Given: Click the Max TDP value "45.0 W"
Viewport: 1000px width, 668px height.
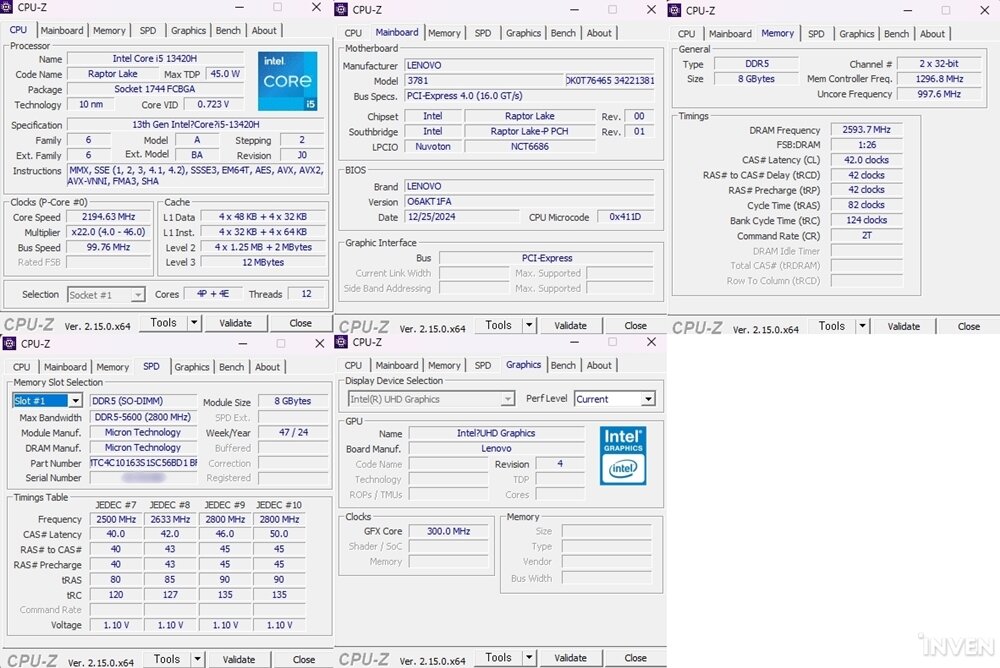Looking at the screenshot, I should [x=225, y=74].
